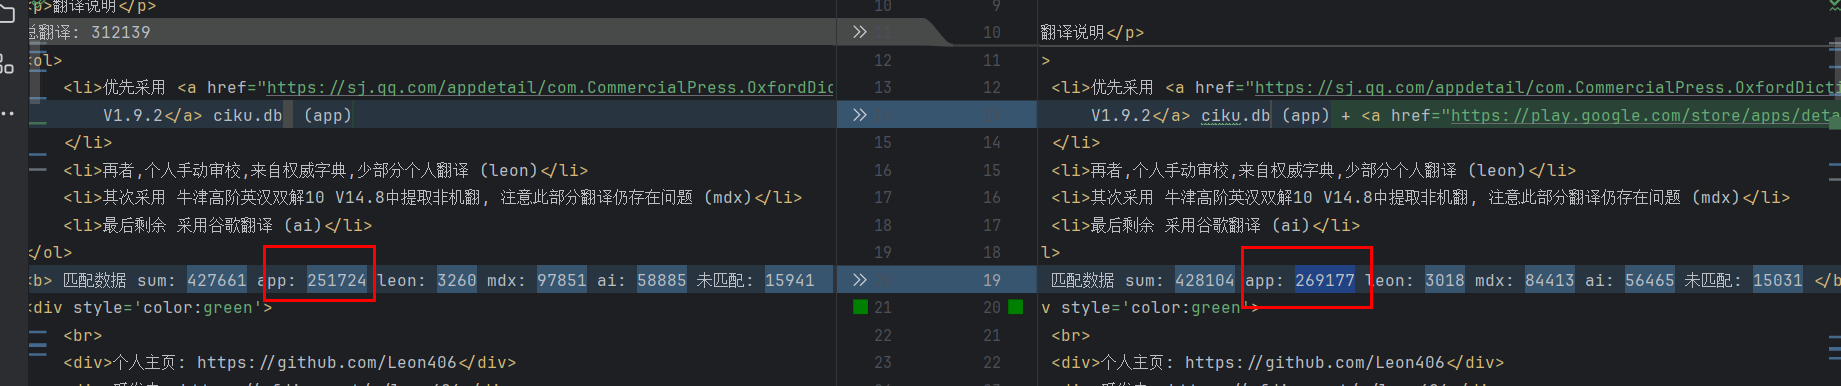Select left gutter line number 17
The width and height of the screenshot is (1841, 386).
tap(882, 198)
